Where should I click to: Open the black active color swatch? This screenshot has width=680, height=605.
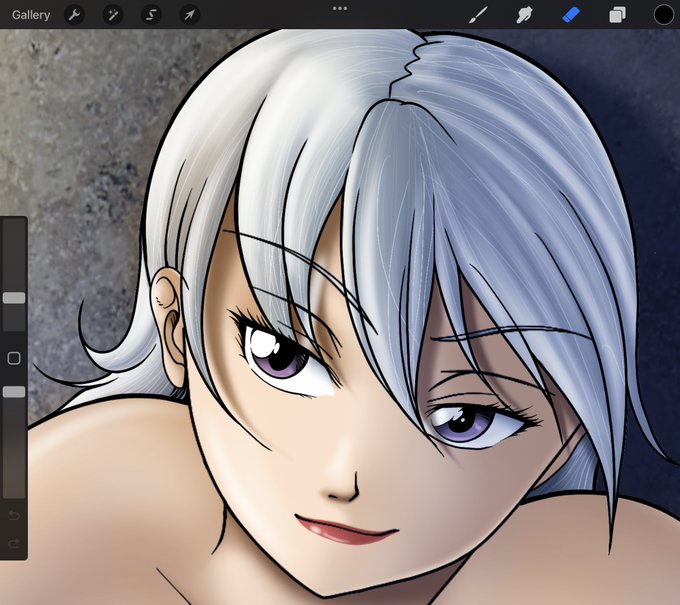tap(664, 15)
